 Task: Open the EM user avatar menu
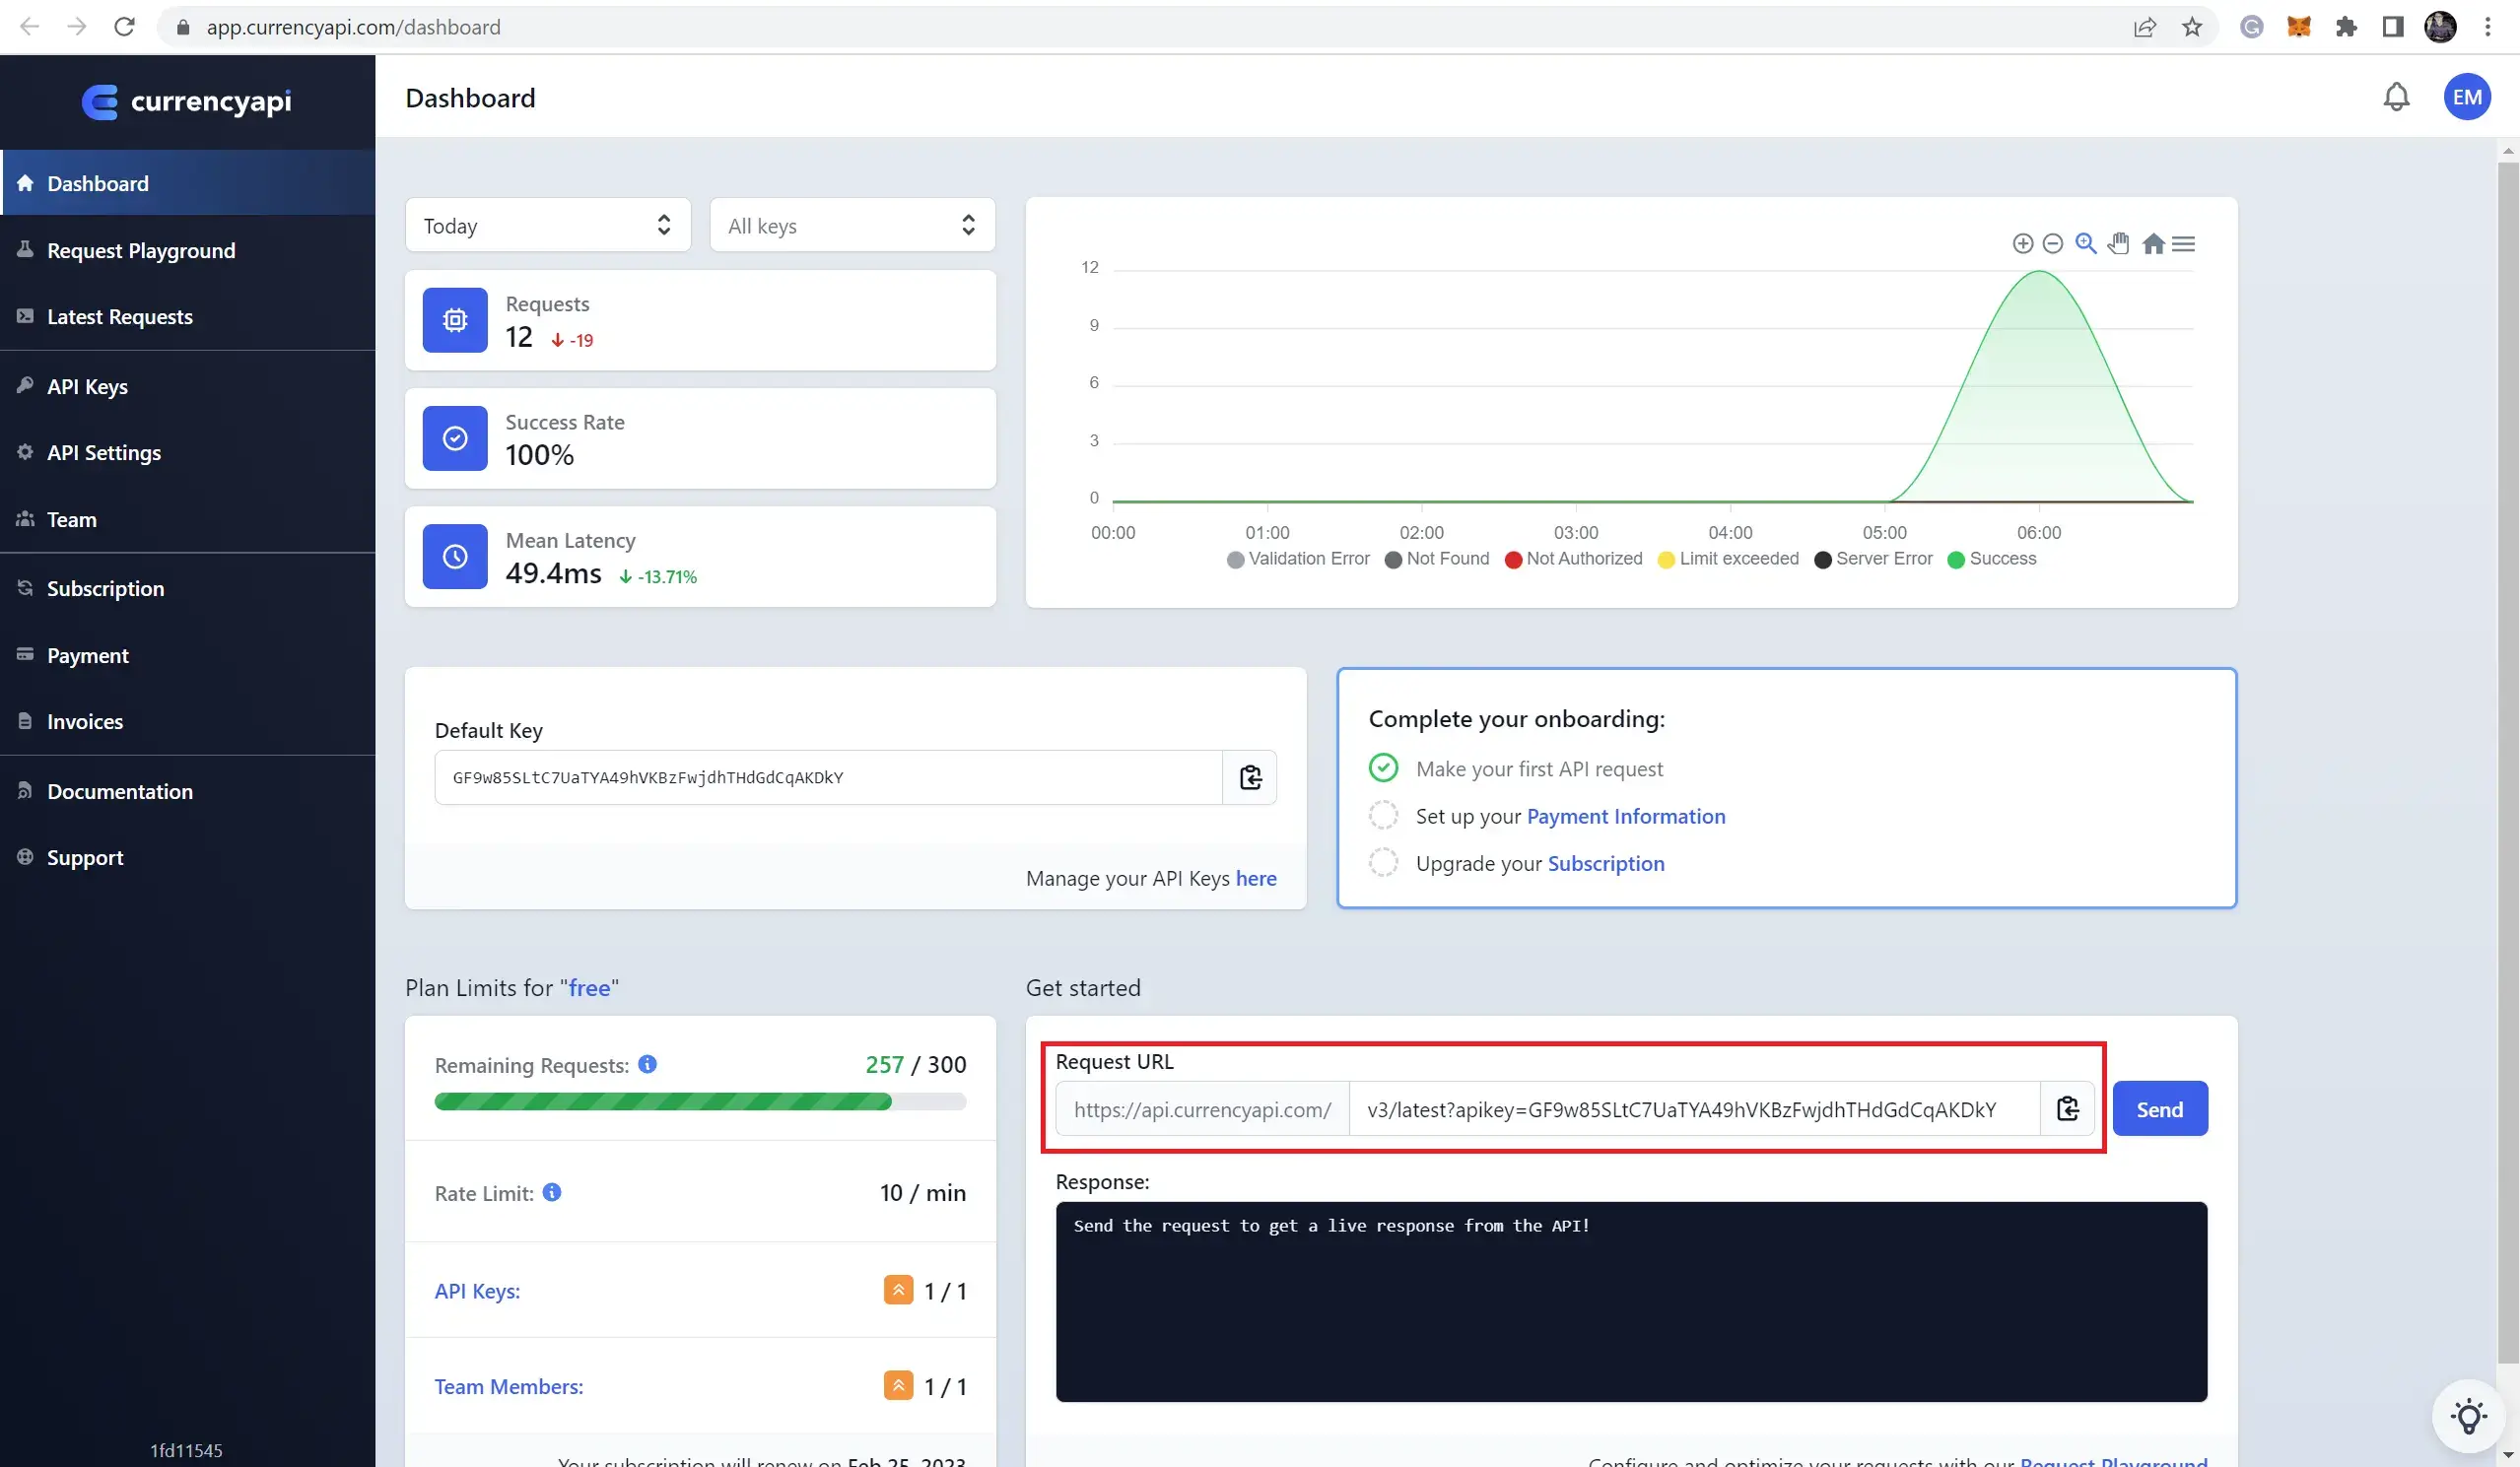click(x=2466, y=97)
